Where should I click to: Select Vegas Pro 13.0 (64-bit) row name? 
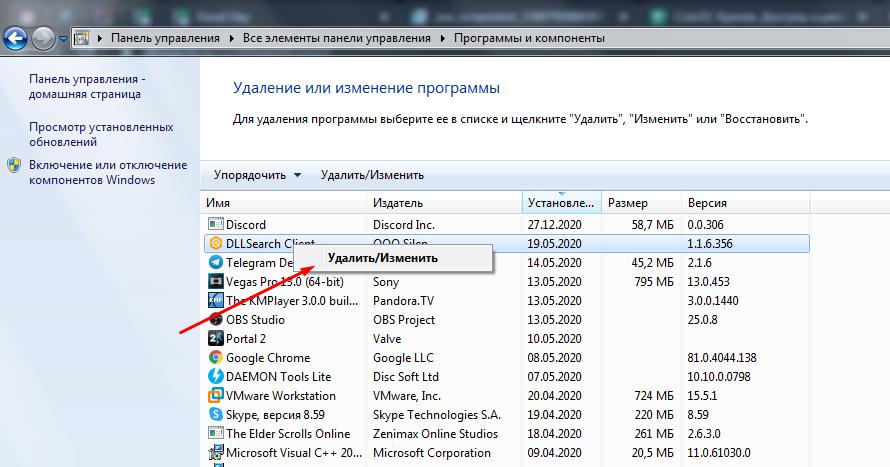[284, 282]
